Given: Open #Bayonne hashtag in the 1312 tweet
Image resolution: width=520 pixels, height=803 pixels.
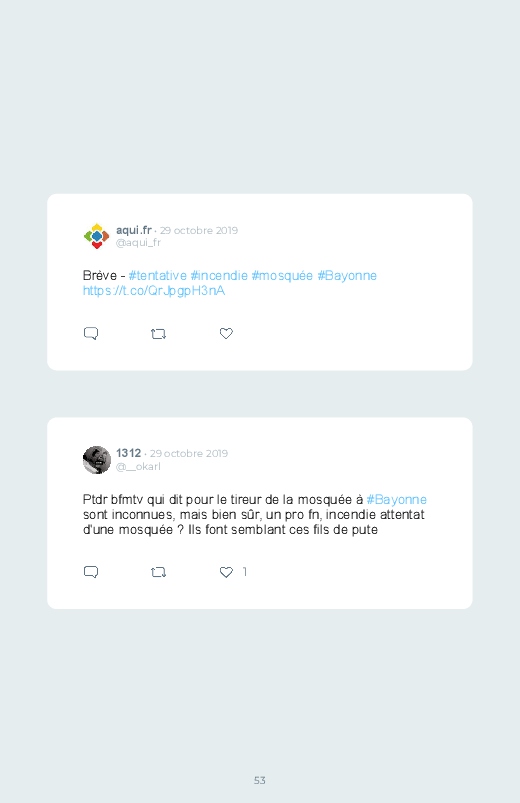Looking at the screenshot, I should point(397,499).
